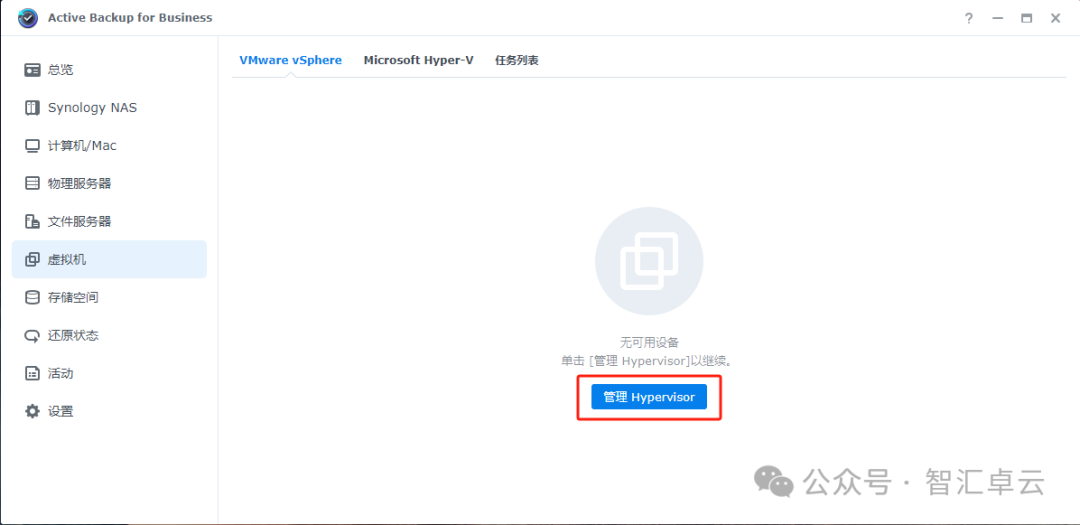Click the 管理 Hypervisor button
1080x525 pixels.
point(649,397)
